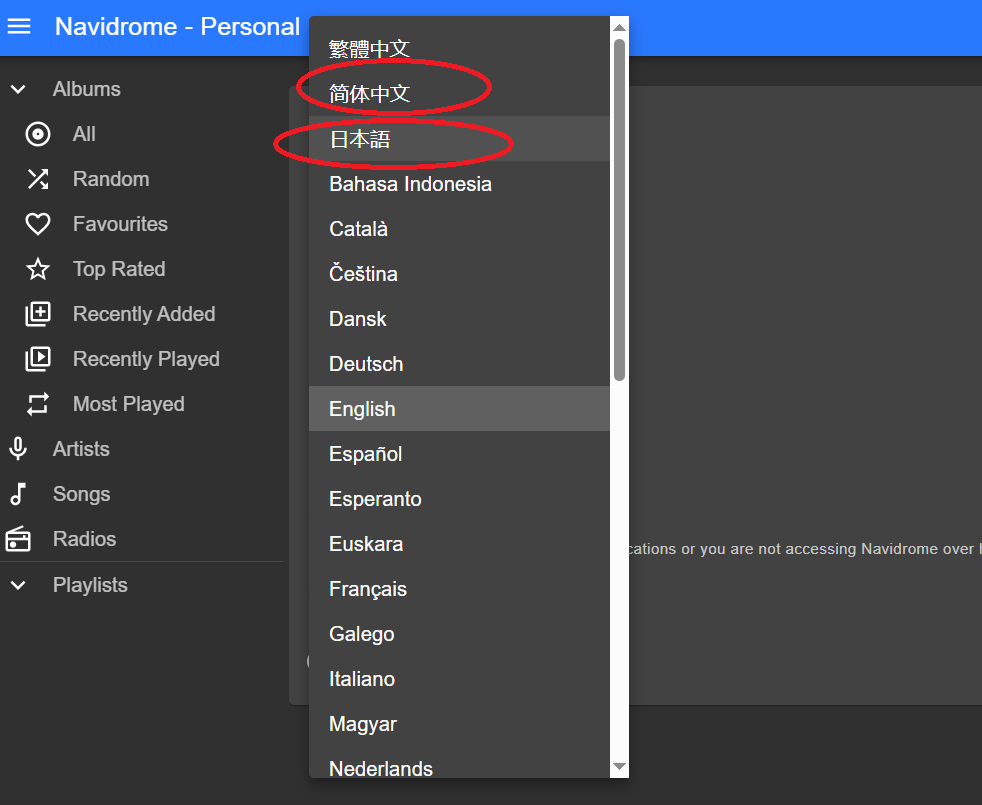Image resolution: width=982 pixels, height=805 pixels.
Task: Select the highlighted English option
Action: tap(362, 409)
